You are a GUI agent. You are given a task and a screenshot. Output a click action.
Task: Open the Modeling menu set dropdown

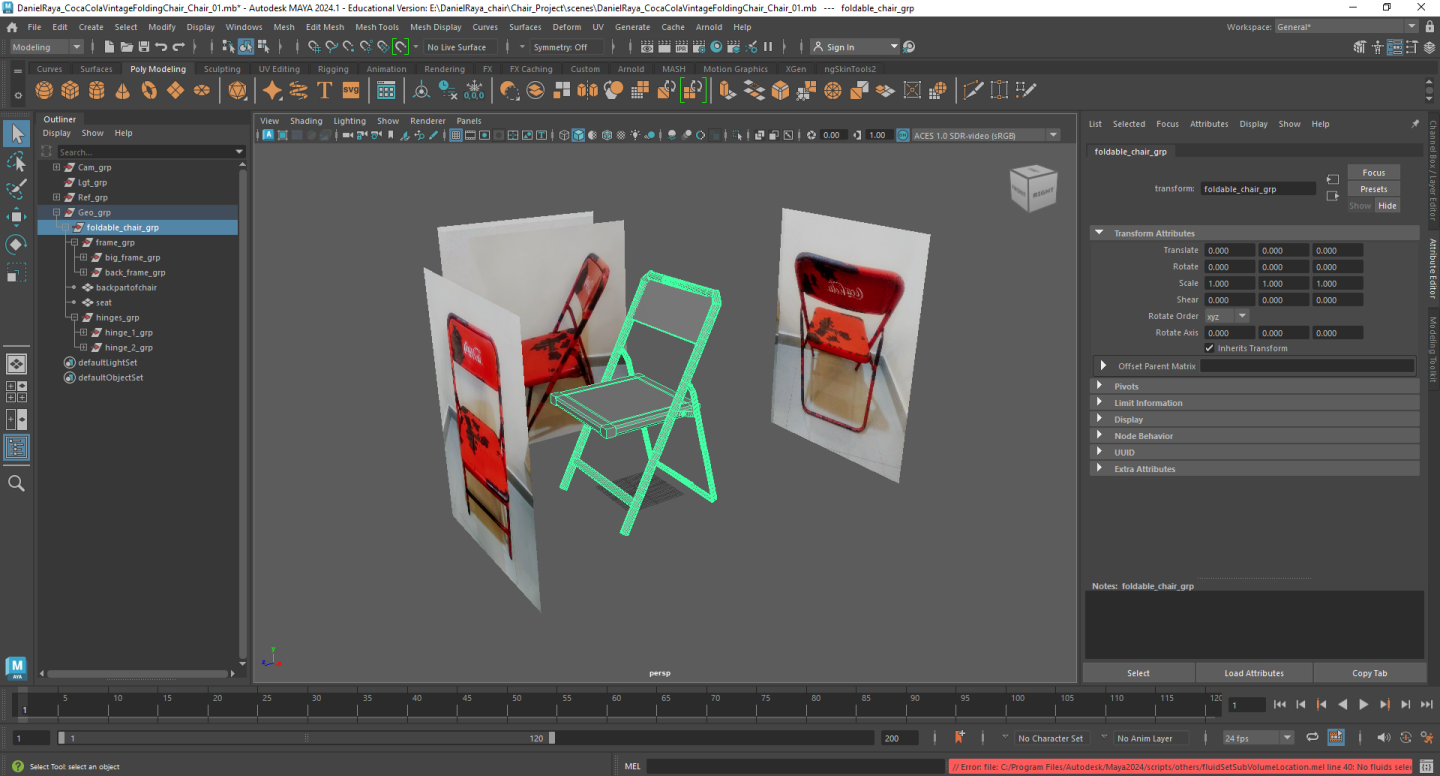(47, 47)
